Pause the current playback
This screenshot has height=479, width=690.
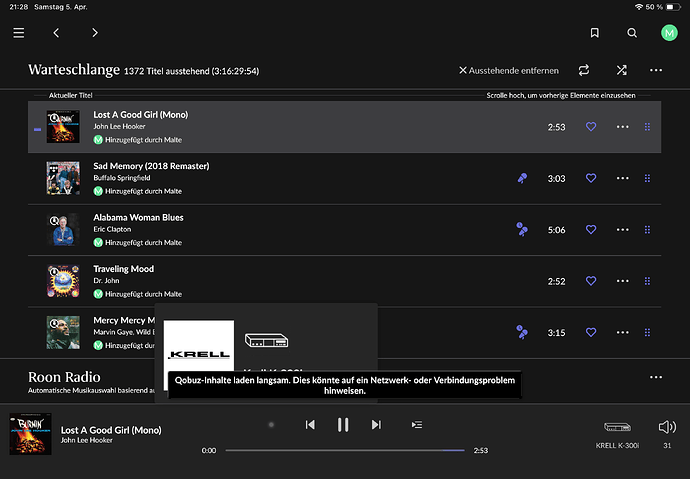pos(343,424)
